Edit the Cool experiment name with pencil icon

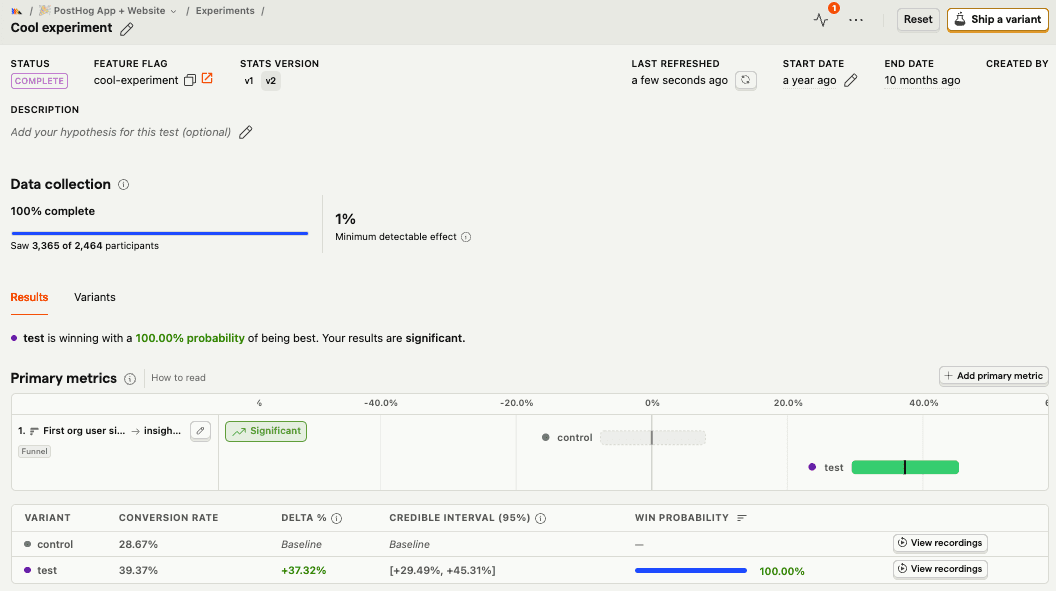coord(127,29)
